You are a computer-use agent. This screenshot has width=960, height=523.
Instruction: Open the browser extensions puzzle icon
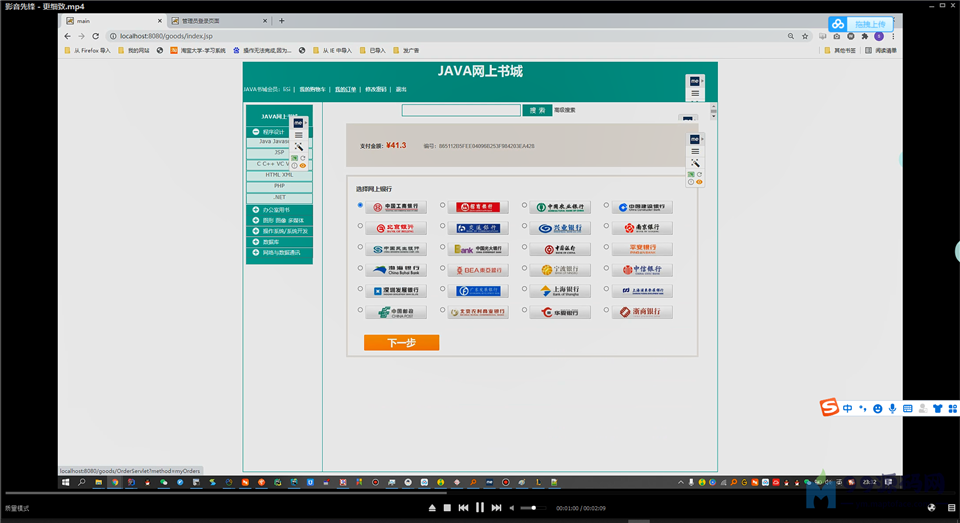[864, 36]
